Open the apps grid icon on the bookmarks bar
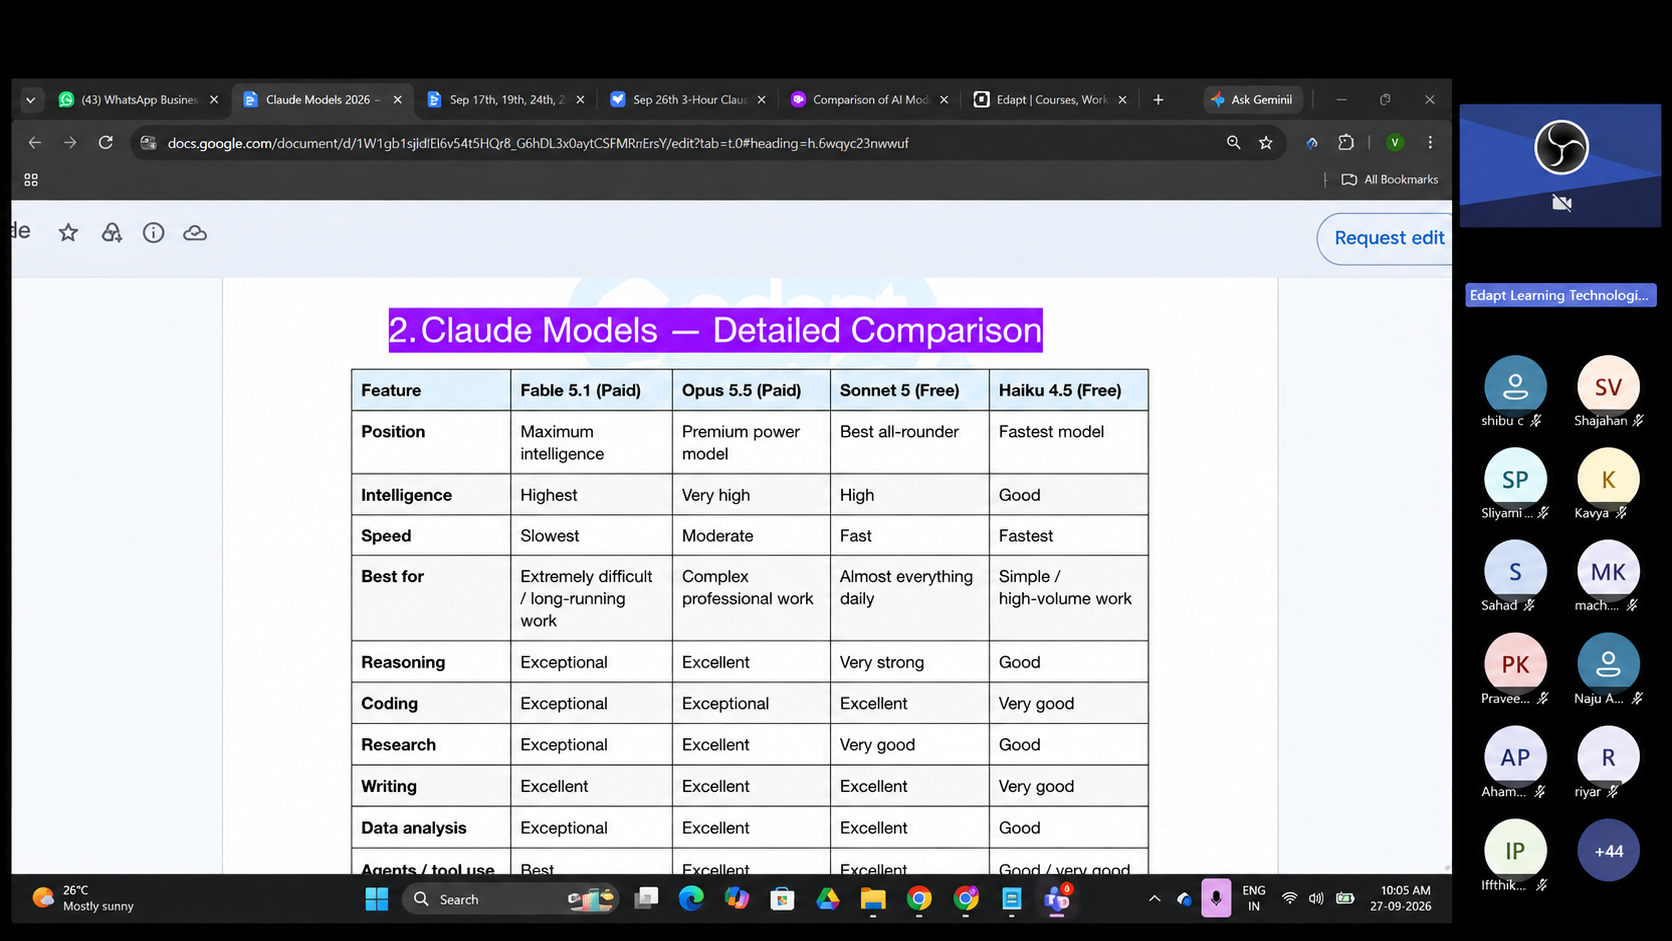This screenshot has width=1672, height=941. [x=31, y=180]
